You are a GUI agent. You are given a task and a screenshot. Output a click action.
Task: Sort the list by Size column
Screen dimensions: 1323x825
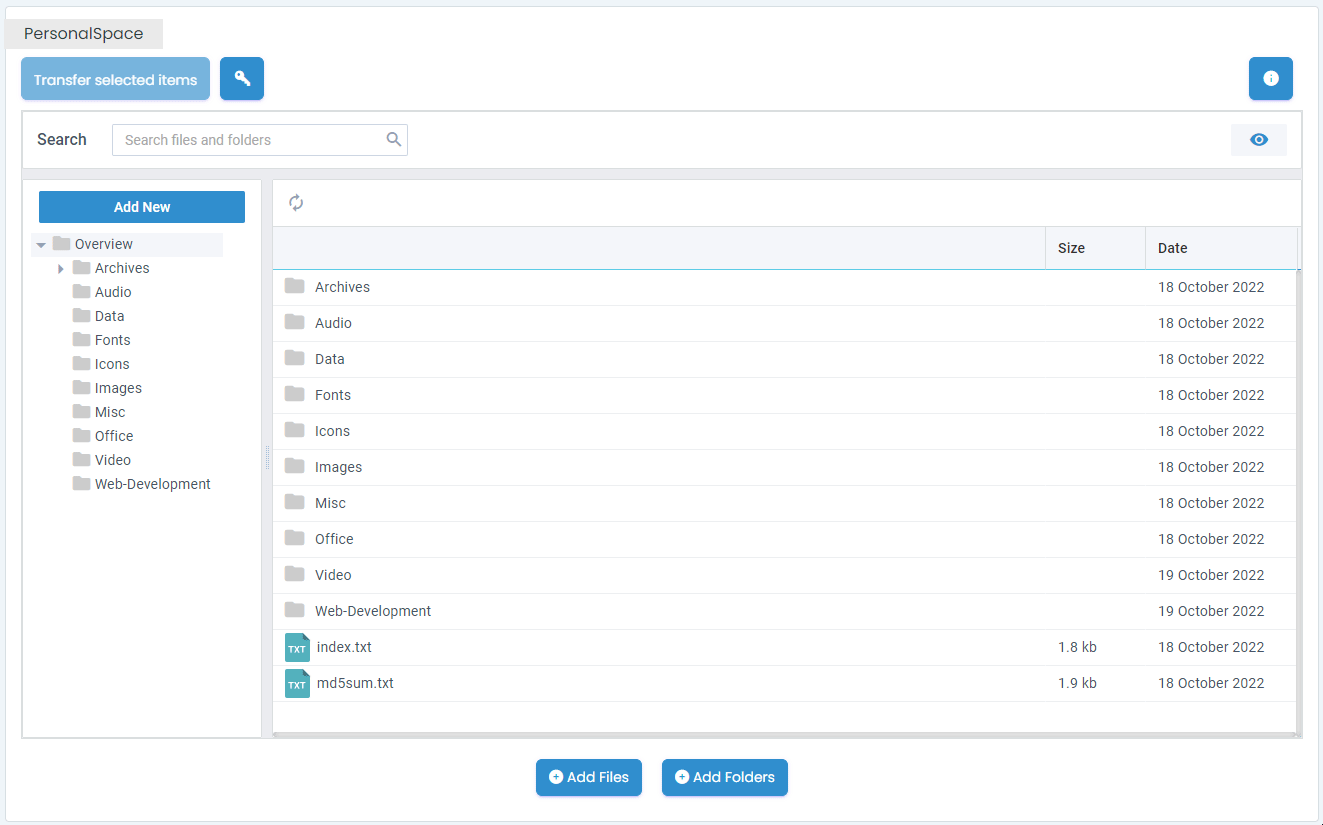click(x=1071, y=248)
